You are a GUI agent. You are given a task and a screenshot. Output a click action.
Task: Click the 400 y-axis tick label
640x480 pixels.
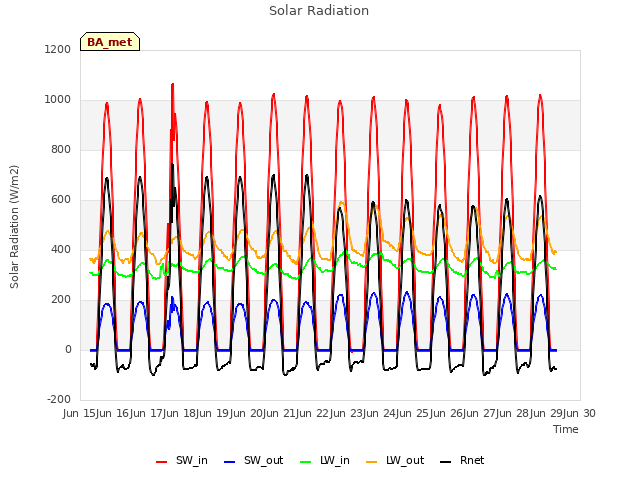click(x=61, y=249)
